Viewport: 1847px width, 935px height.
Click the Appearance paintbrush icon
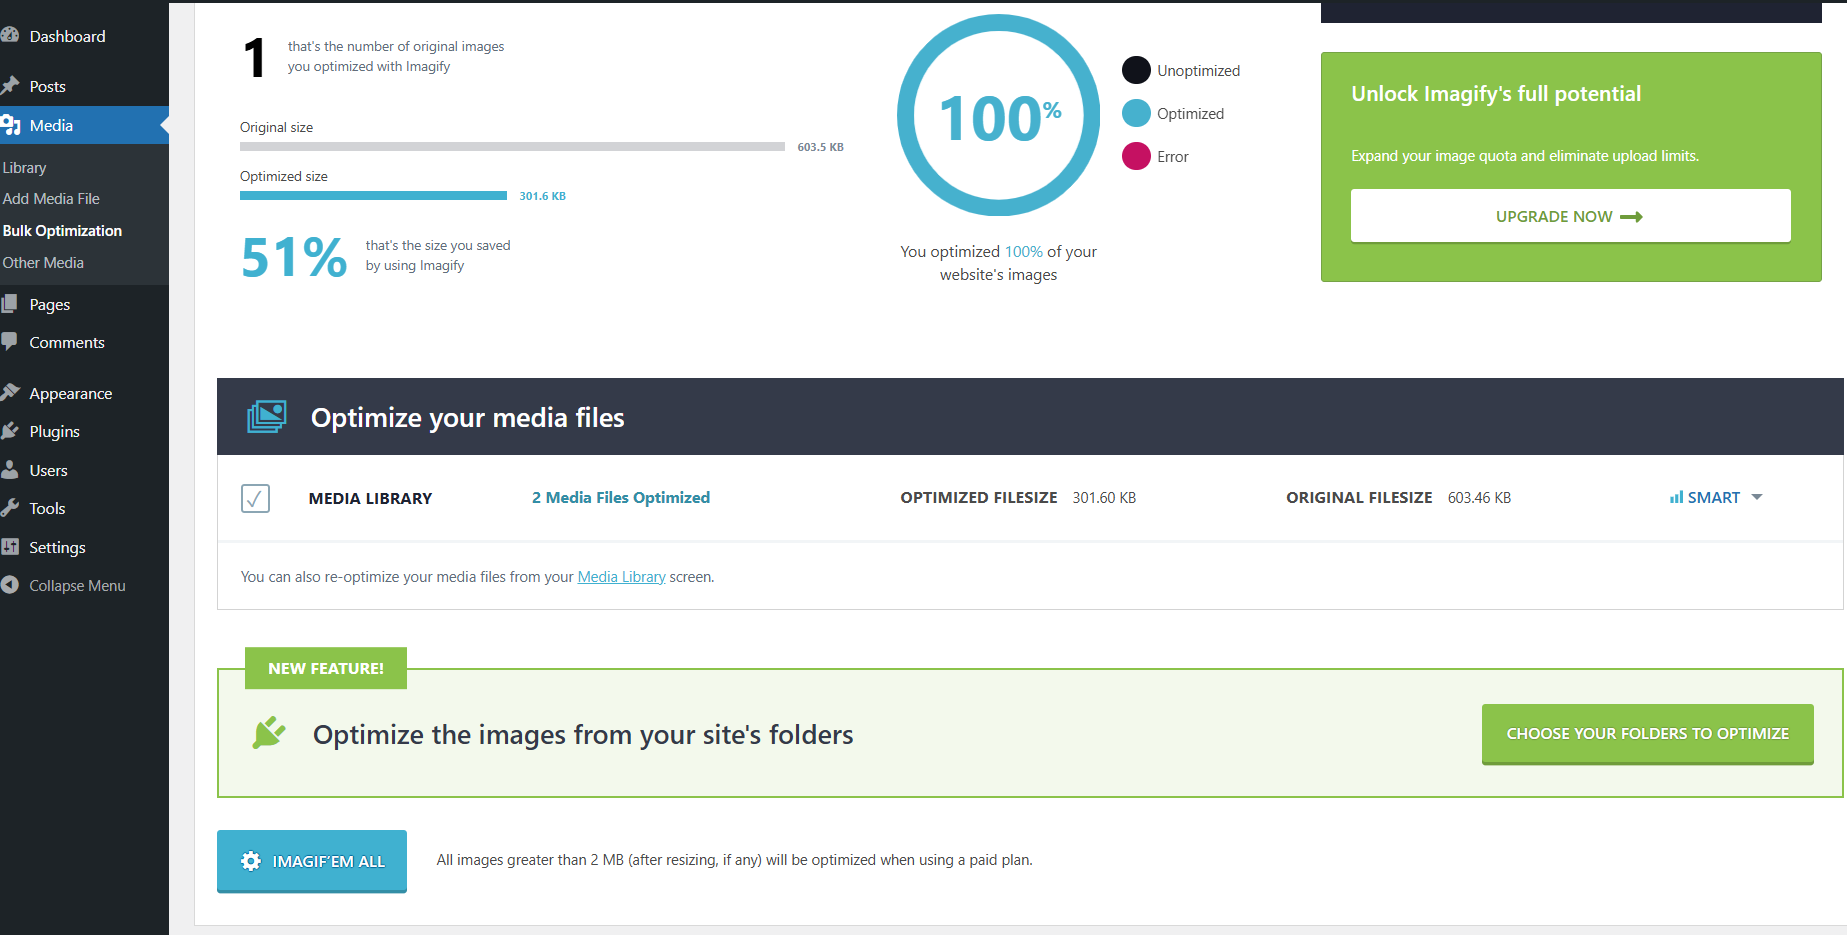click(x=10, y=393)
